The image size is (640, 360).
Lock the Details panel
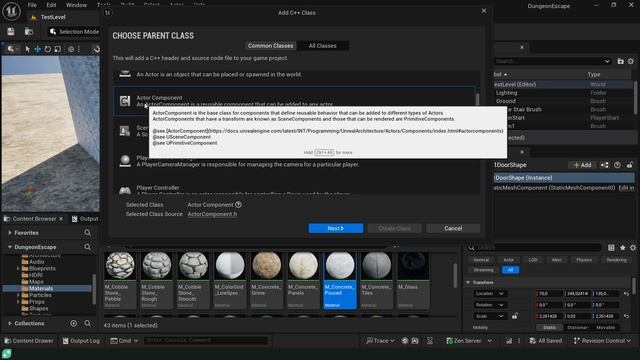(x=630, y=165)
